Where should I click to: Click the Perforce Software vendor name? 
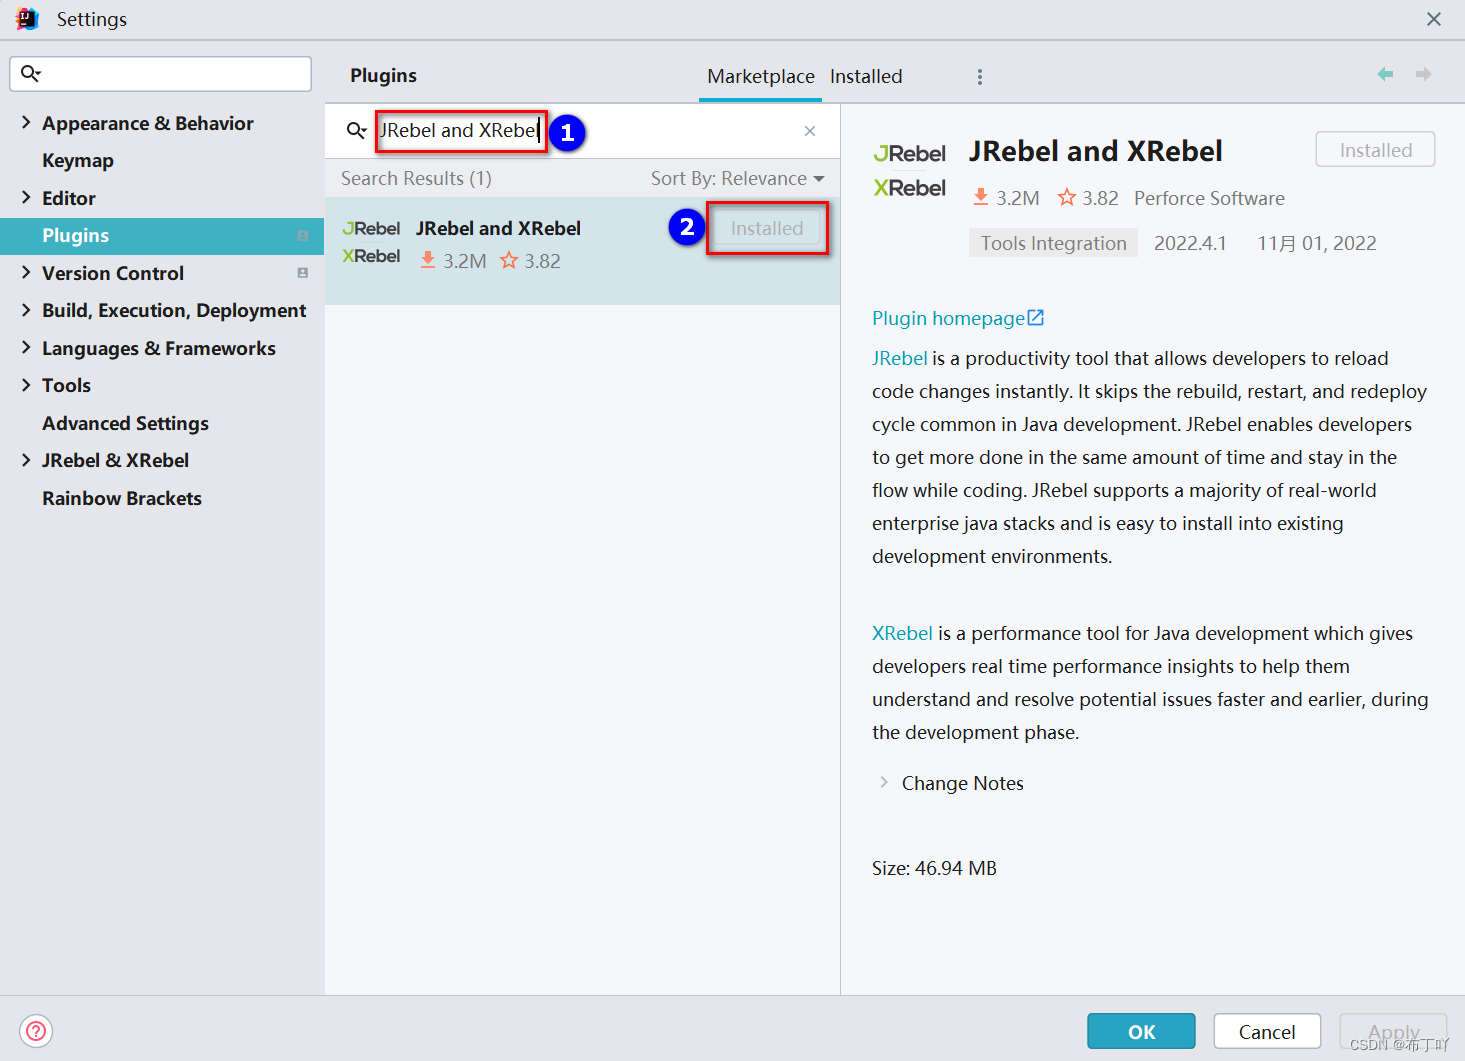[1209, 198]
